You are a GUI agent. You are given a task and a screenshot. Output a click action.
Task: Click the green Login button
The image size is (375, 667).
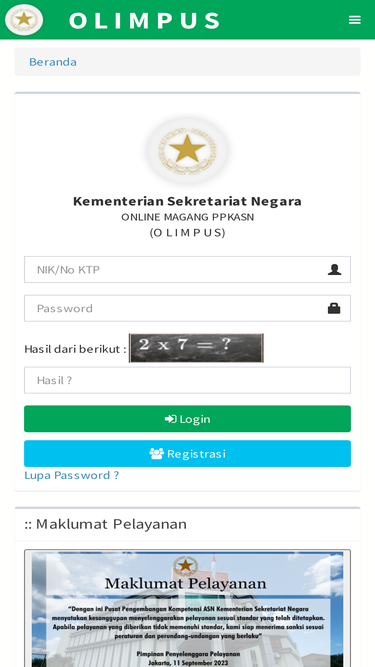[x=188, y=419]
